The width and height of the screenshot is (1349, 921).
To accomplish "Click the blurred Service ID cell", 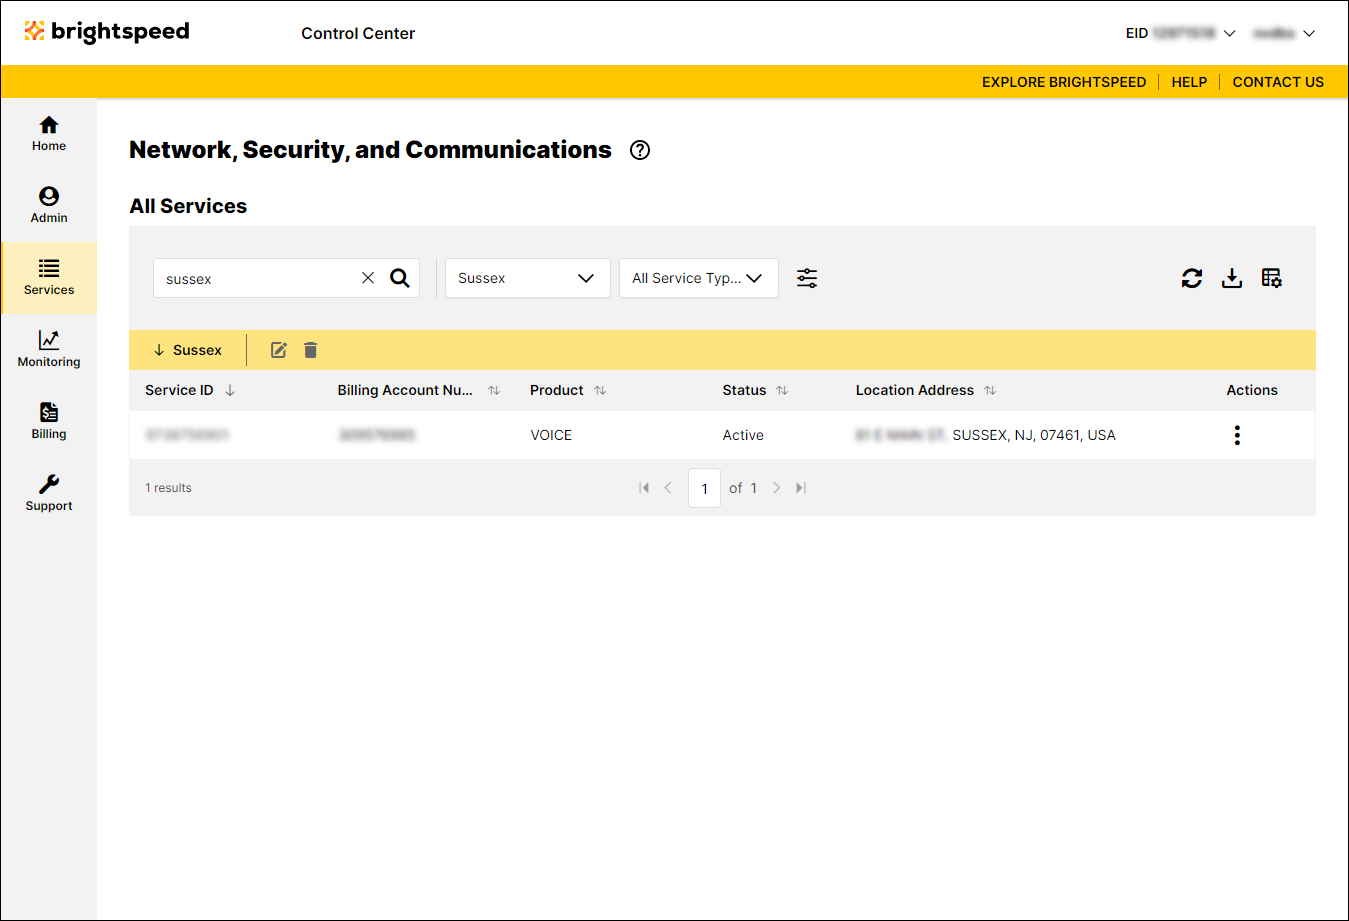I will (187, 435).
